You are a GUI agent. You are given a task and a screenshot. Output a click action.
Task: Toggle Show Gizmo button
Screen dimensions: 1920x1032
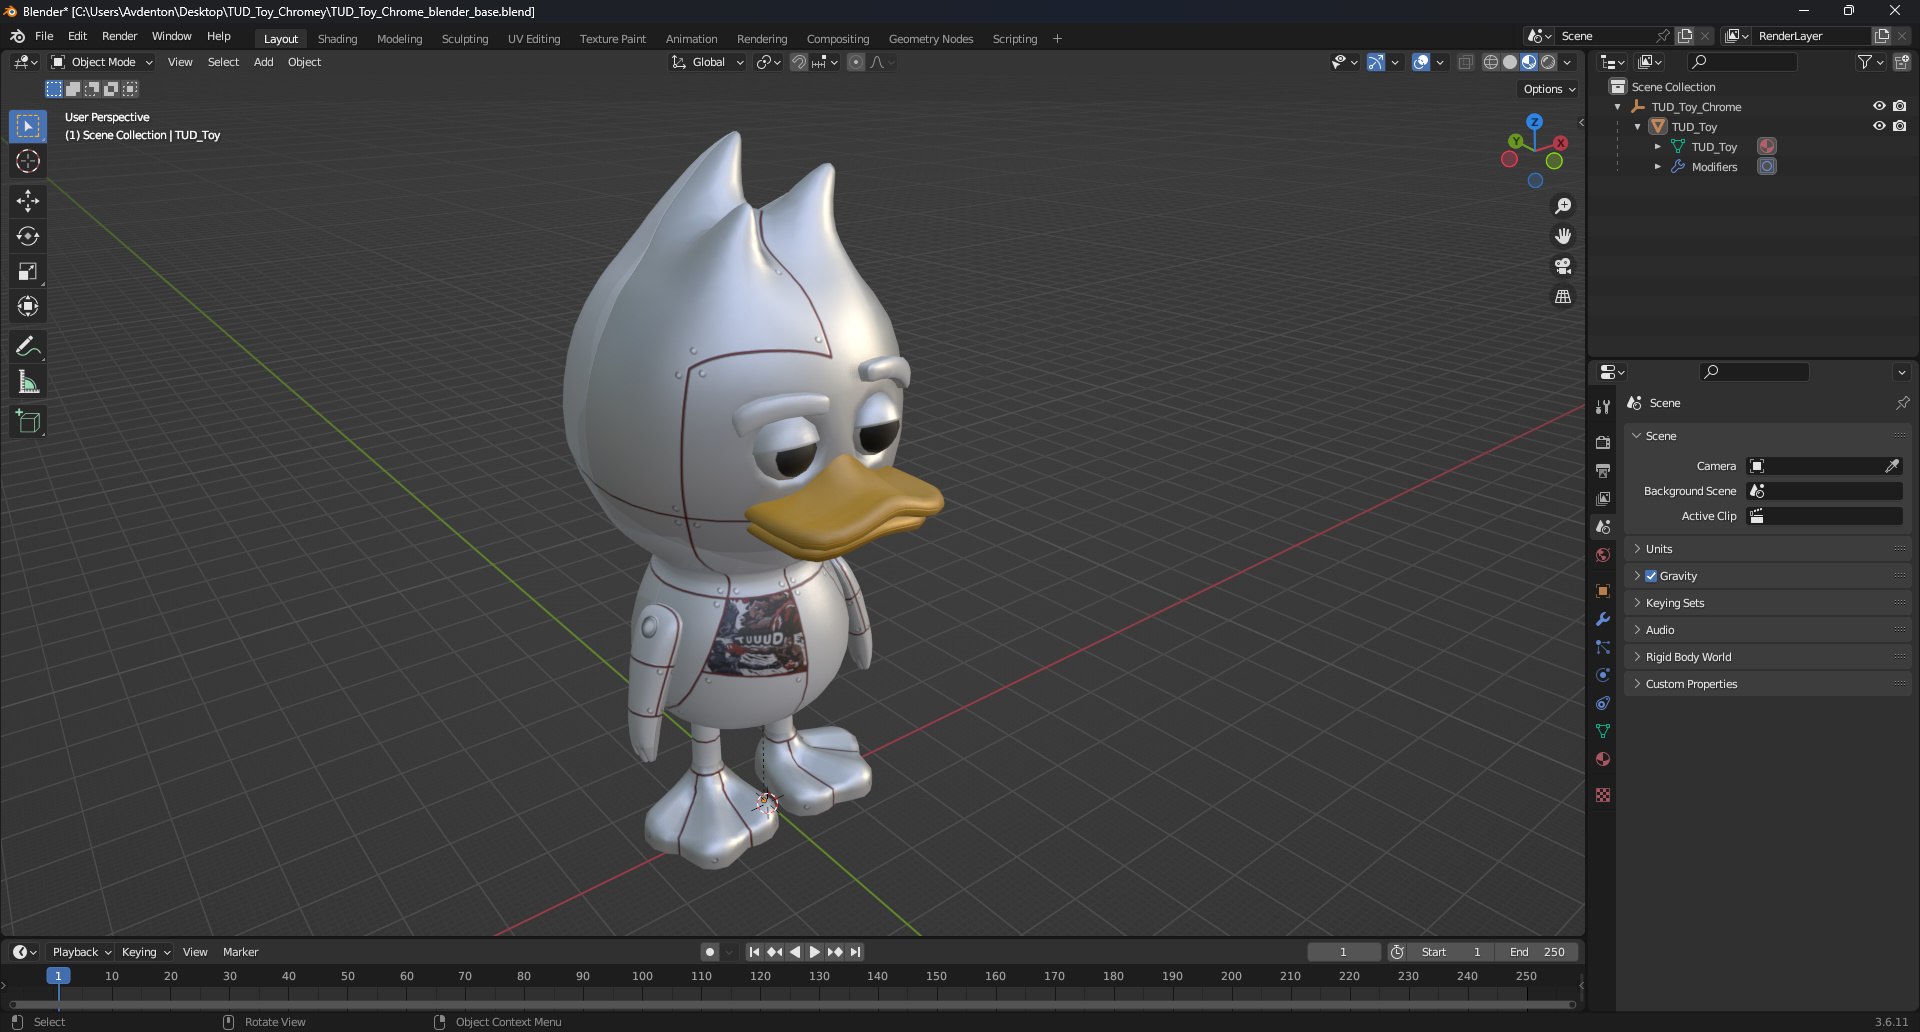[x=1376, y=62]
